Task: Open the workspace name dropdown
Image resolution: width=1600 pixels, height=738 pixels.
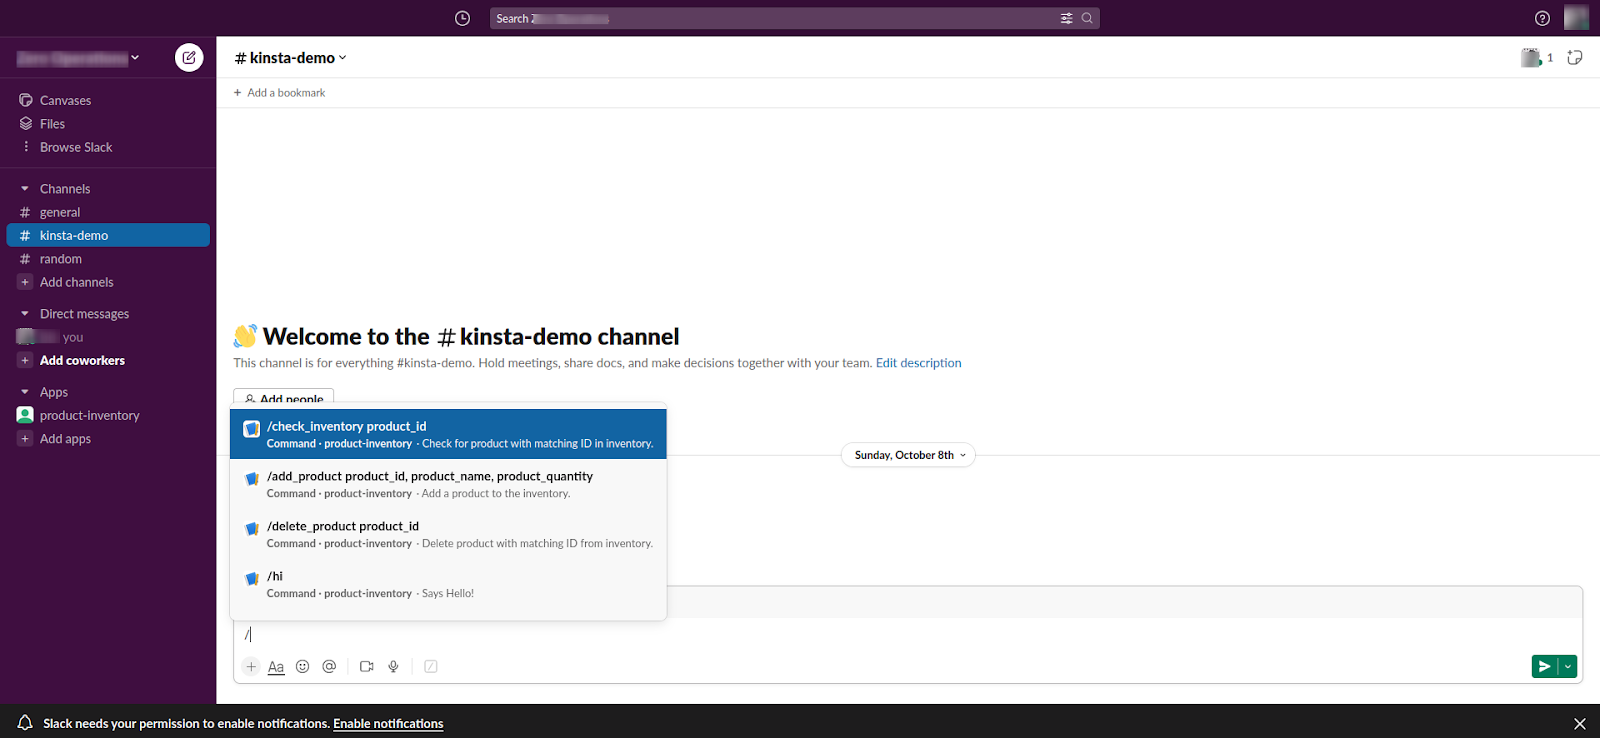Action: click(78, 58)
